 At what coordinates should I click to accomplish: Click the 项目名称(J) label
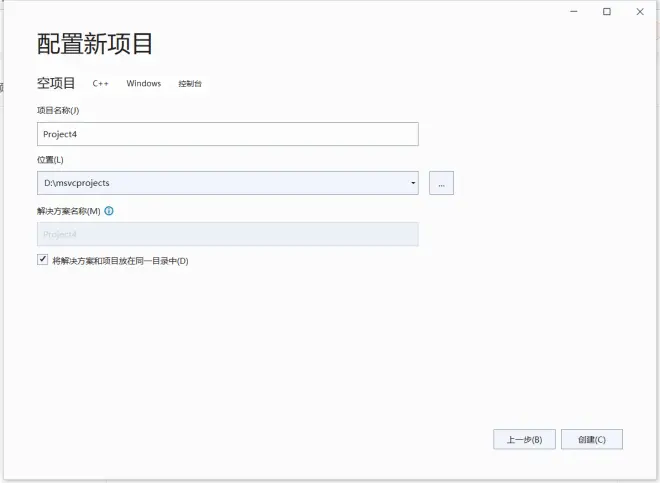[x=58, y=111]
